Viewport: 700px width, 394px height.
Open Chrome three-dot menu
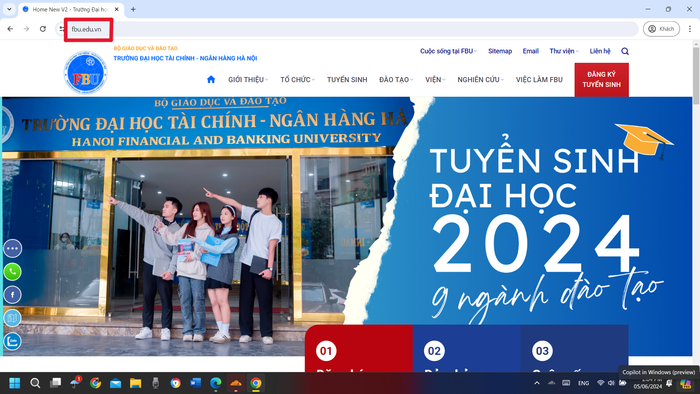(x=690, y=29)
